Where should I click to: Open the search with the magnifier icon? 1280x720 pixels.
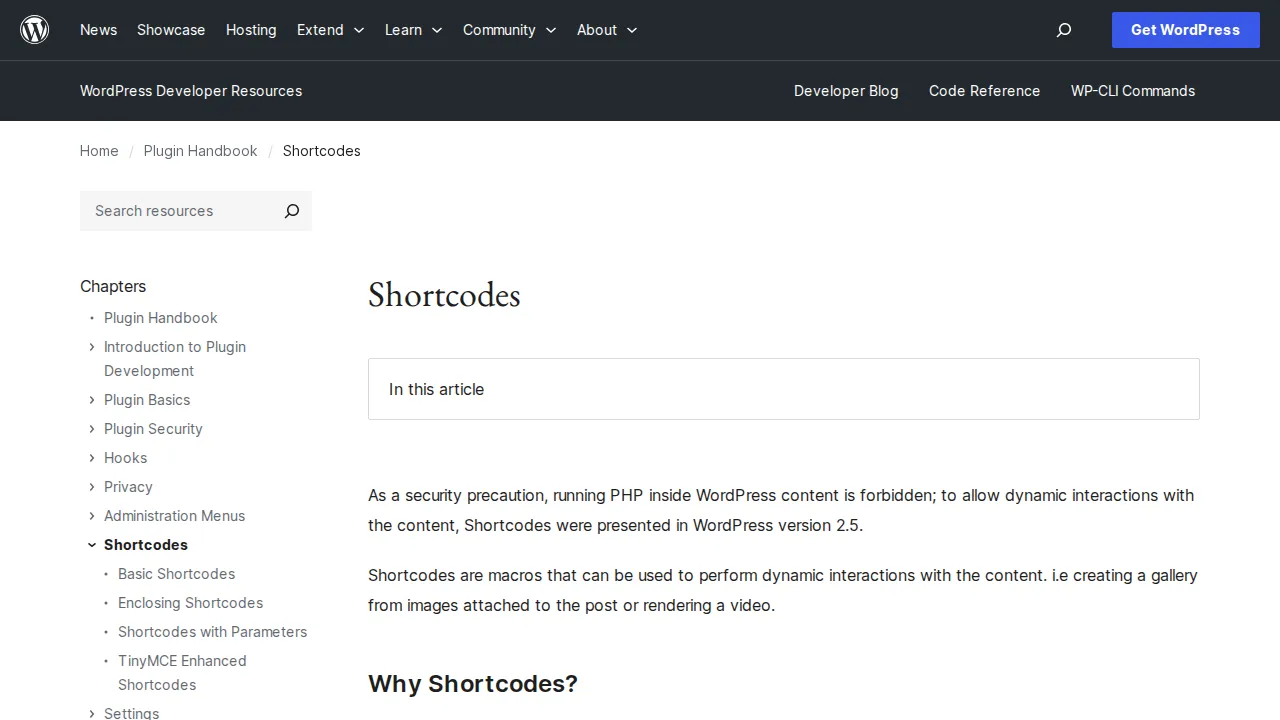point(1063,30)
